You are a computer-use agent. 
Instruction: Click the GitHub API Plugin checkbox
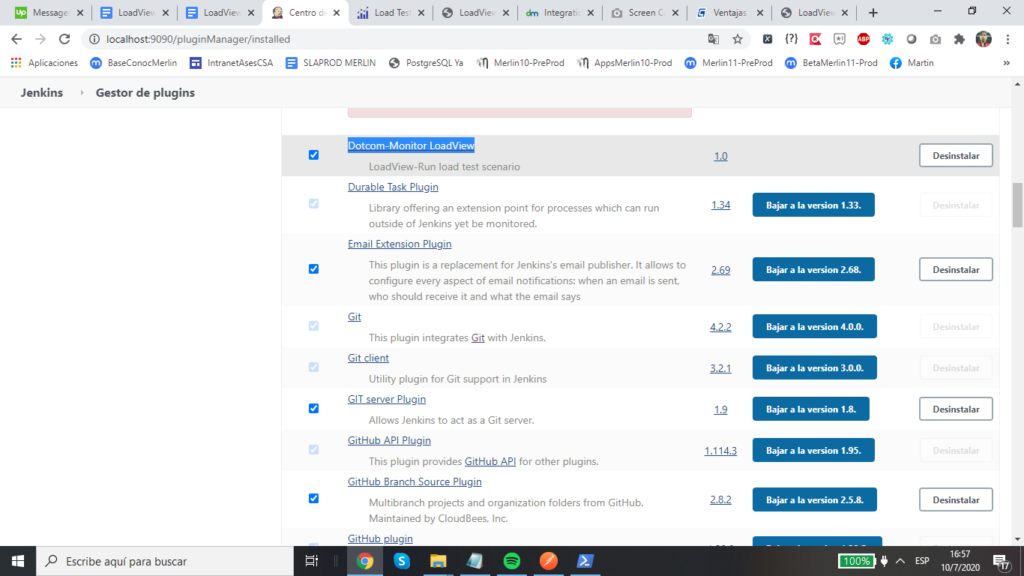pos(313,449)
